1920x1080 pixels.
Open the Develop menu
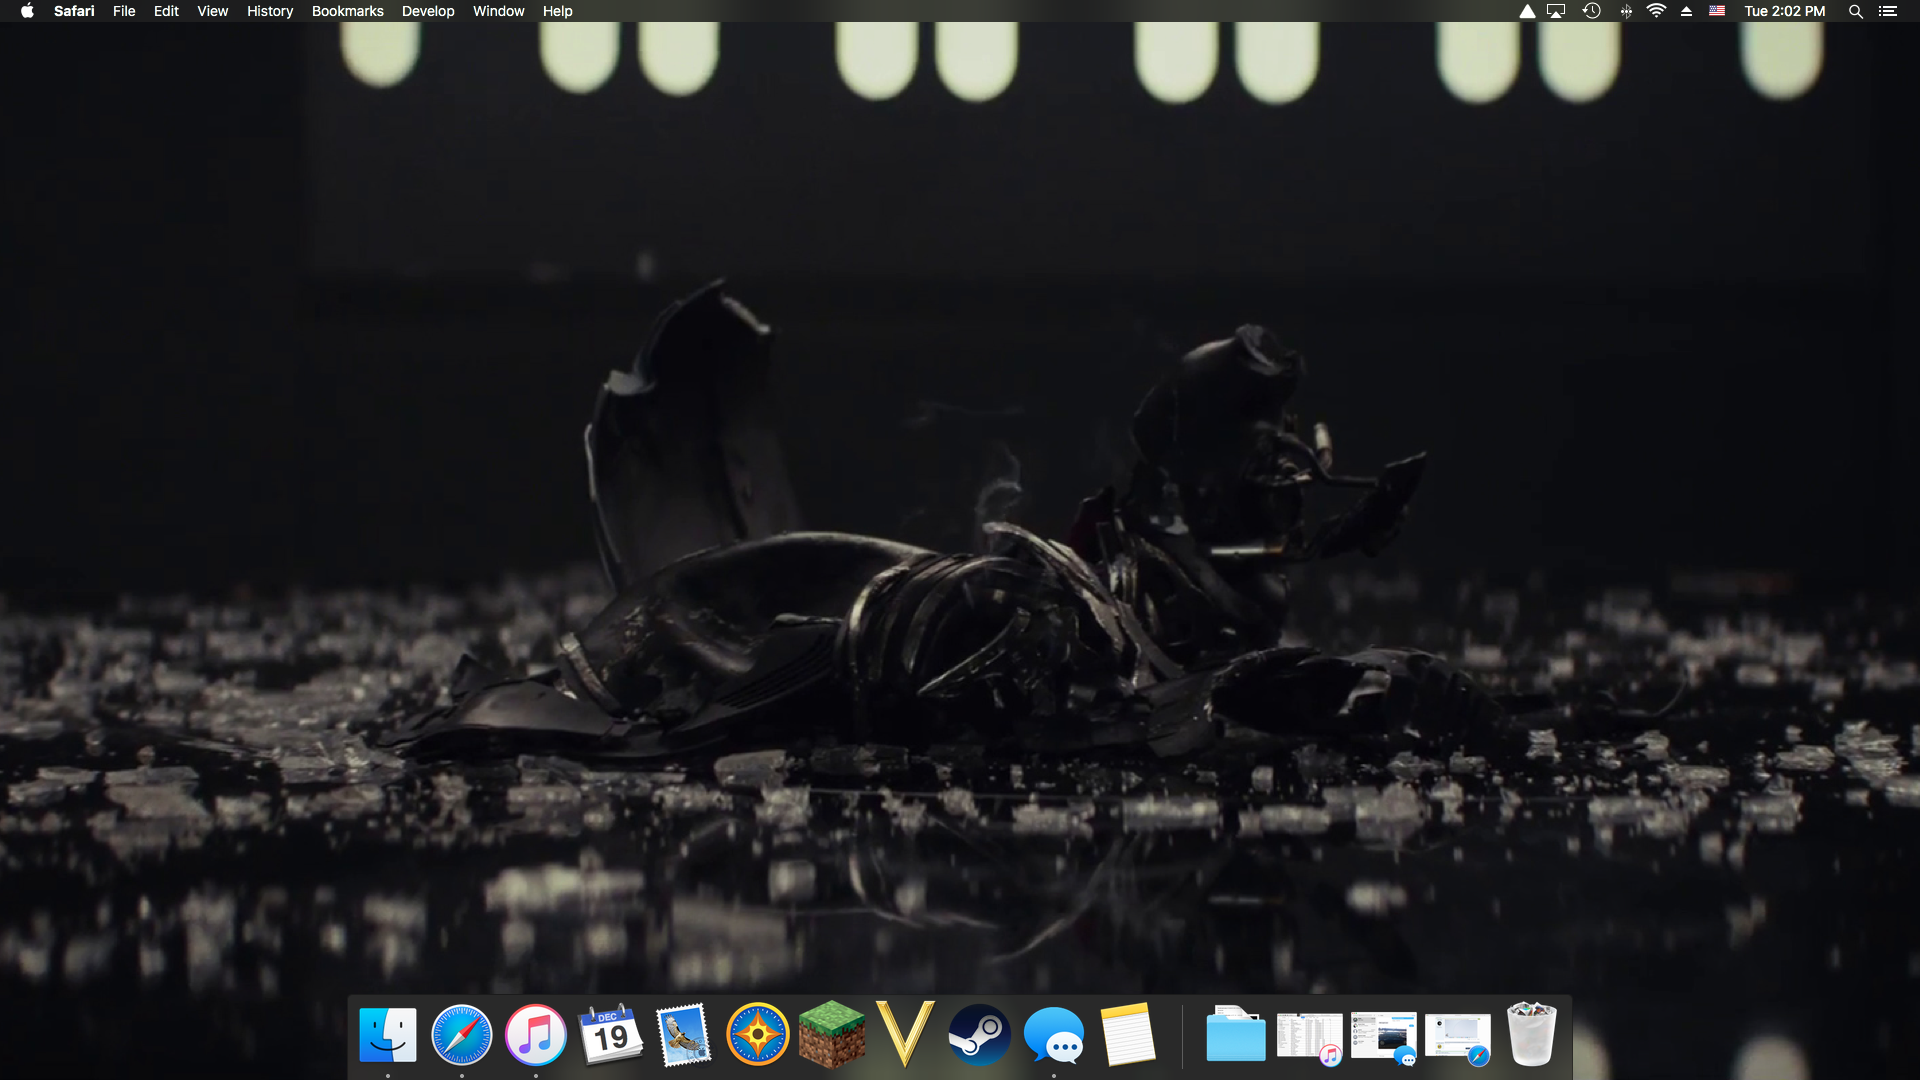(x=428, y=11)
